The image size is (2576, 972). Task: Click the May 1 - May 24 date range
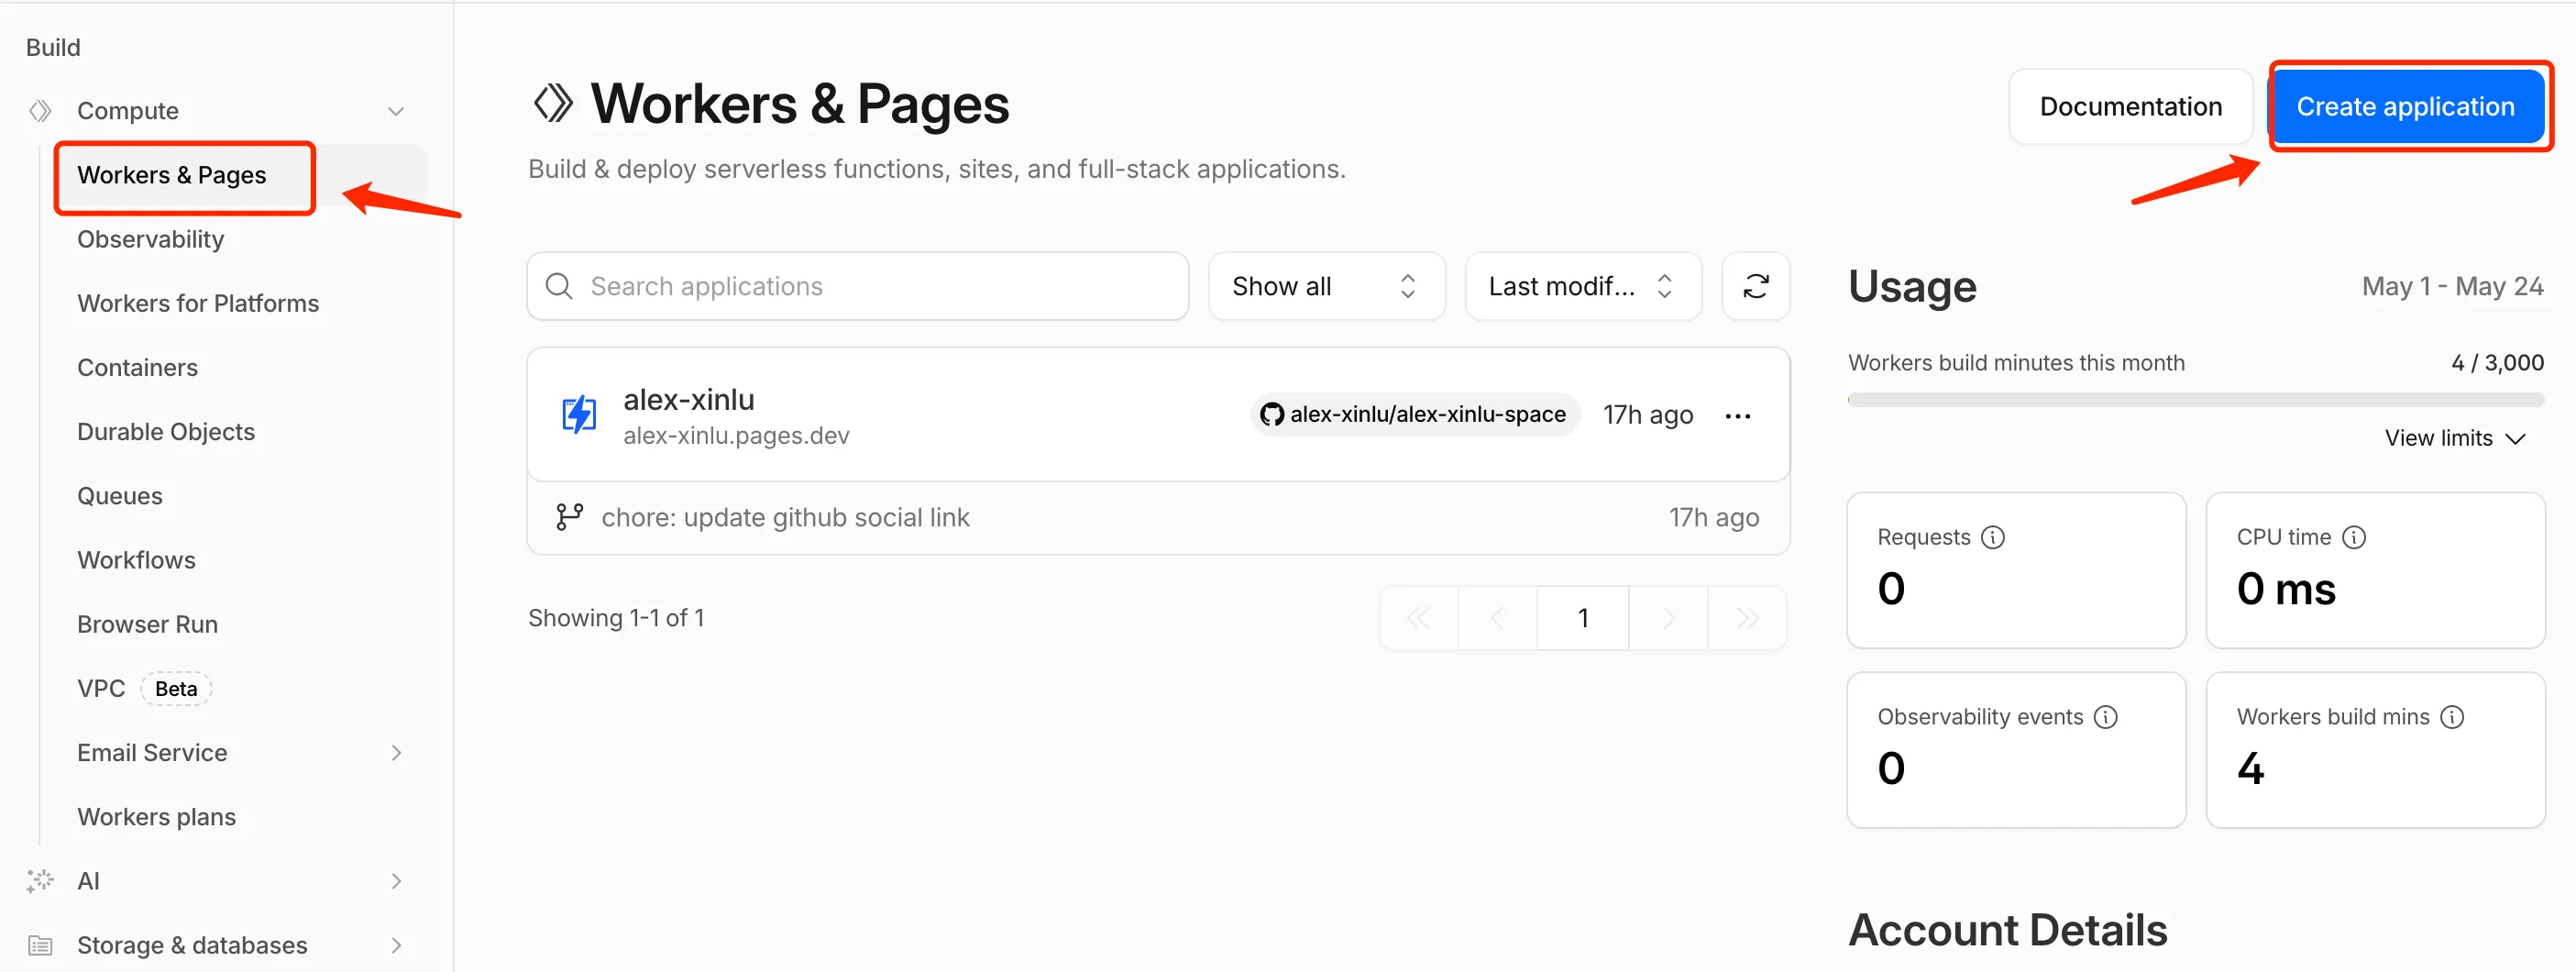2452,286
